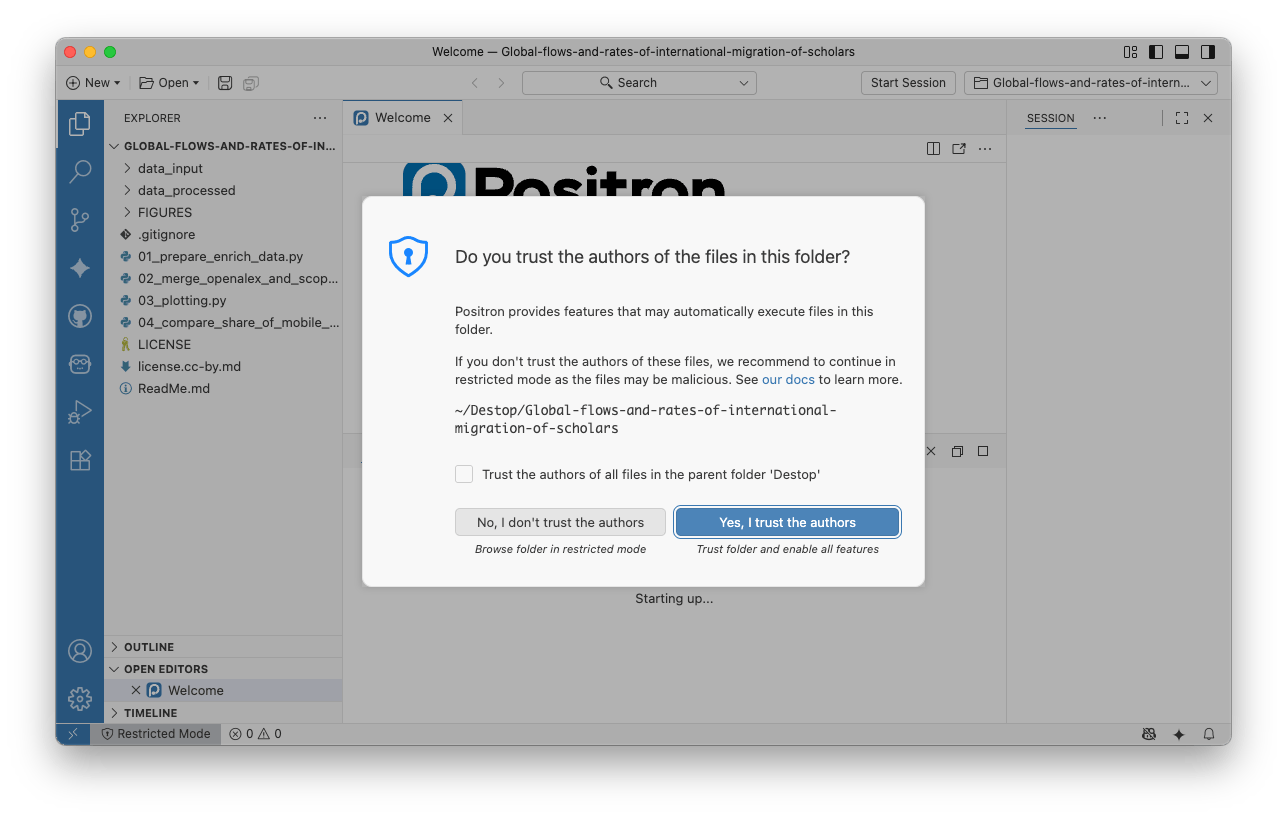Enable trust for parent folder 'Destop' checkbox
This screenshot has height=819, width=1287.
(464, 474)
